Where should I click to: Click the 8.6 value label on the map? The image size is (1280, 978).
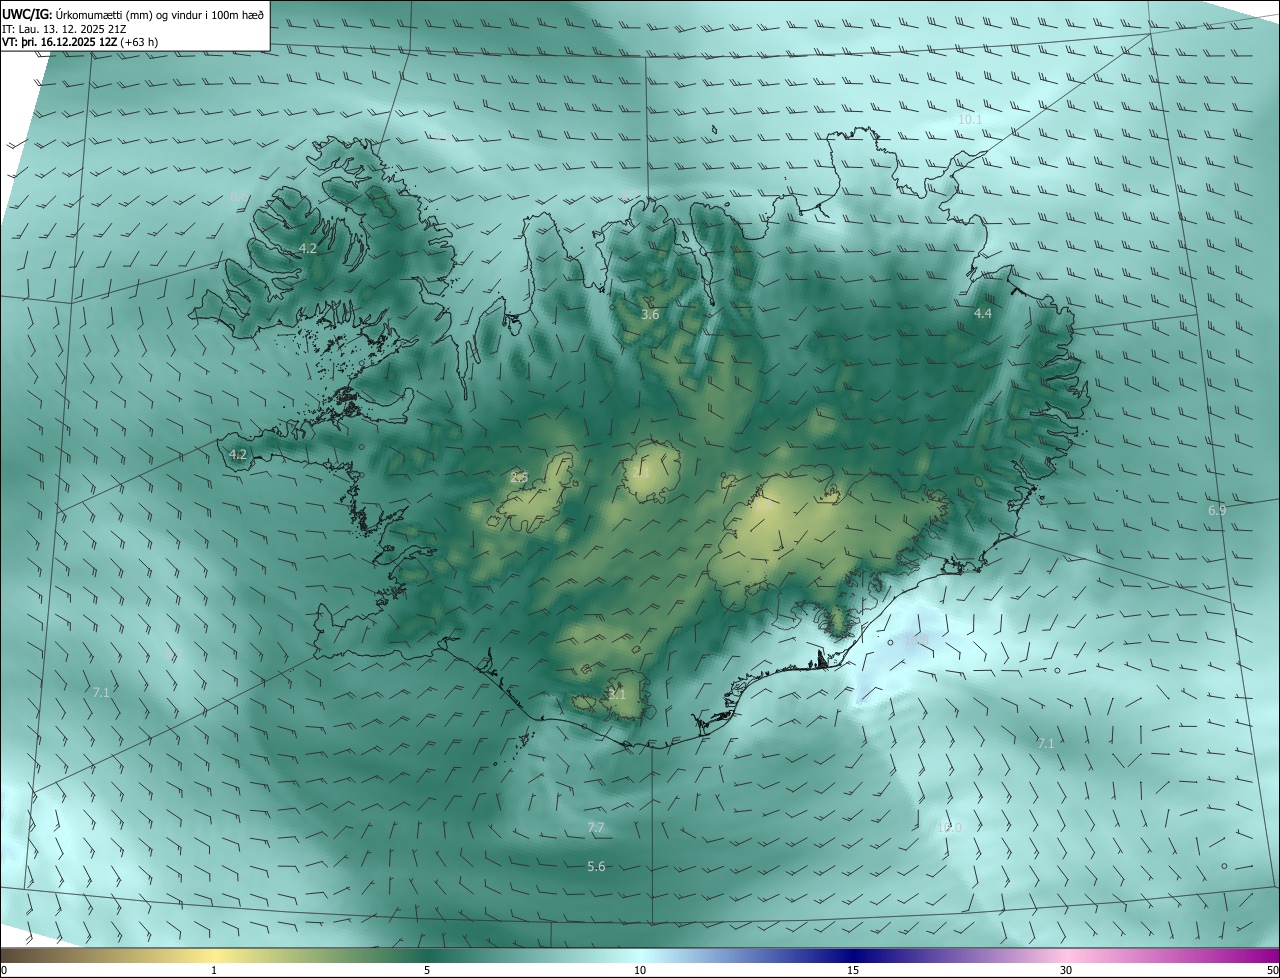pyautogui.click(x=239, y=197)
